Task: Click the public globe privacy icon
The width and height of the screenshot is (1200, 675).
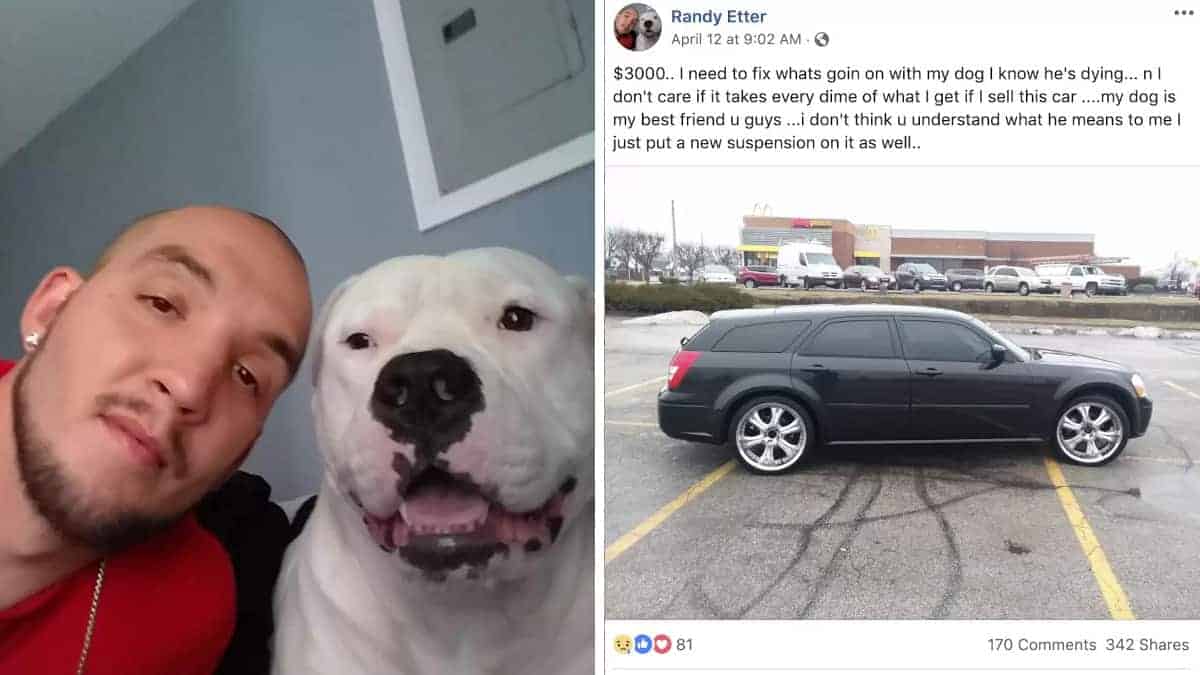Action: click(822, 40)
